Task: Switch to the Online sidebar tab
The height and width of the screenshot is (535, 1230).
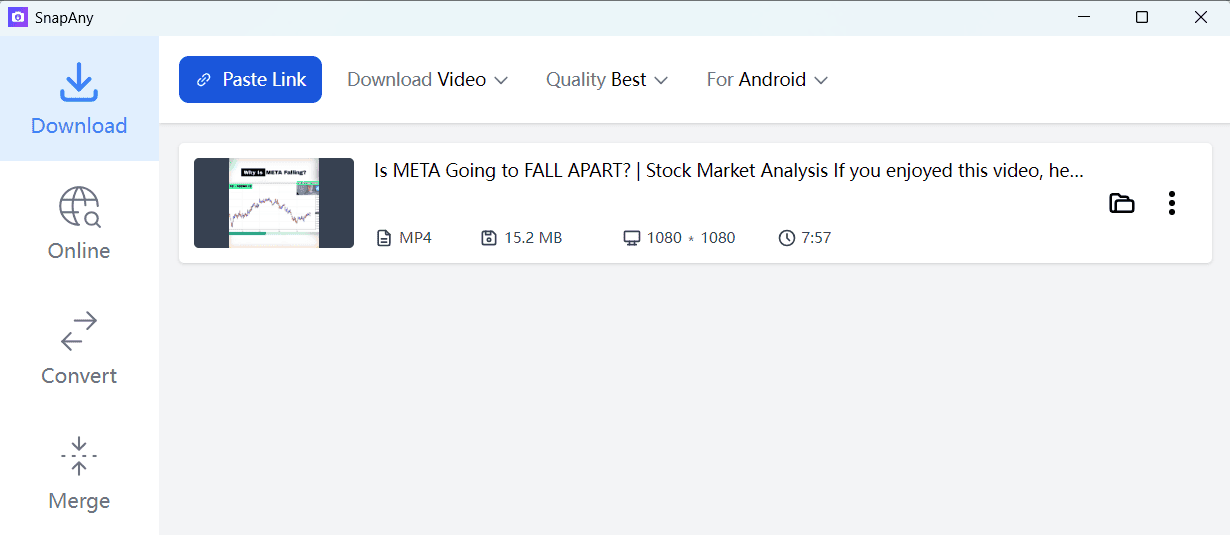Action: coord(79,224)
